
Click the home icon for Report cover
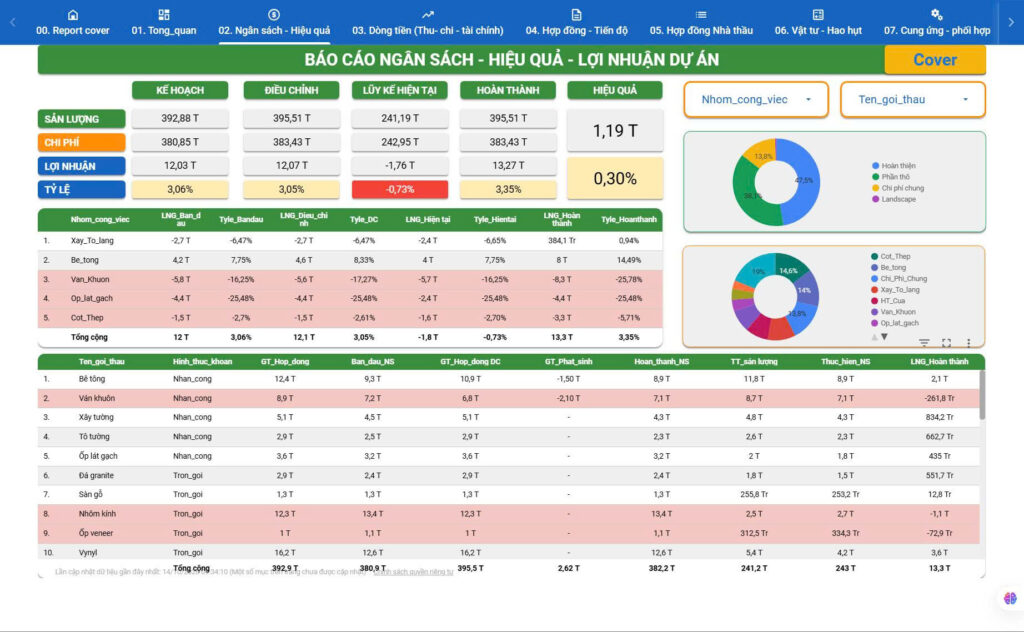[72, 14]
